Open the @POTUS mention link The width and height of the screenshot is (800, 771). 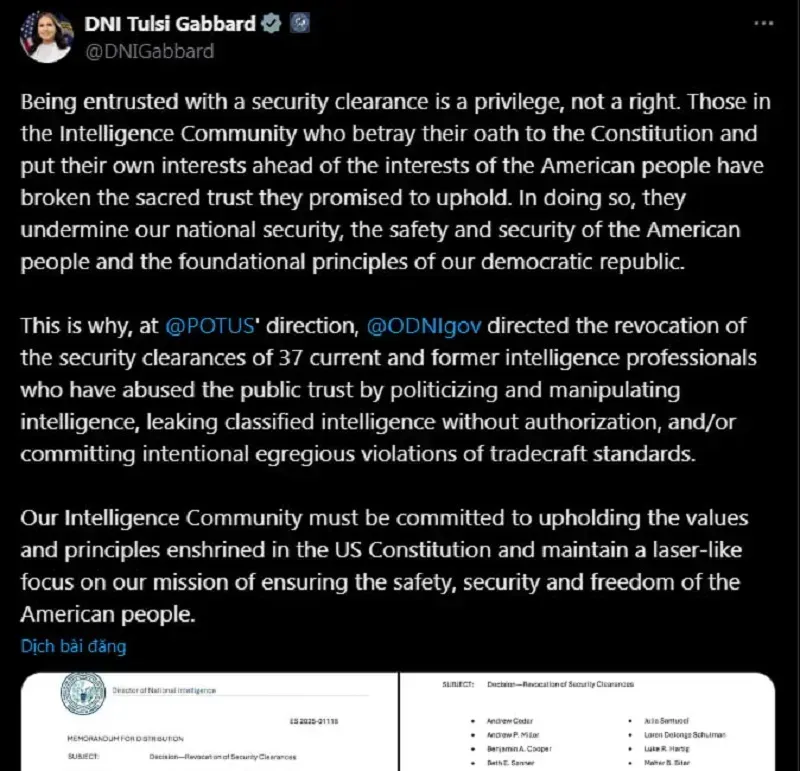click(210, 326)
